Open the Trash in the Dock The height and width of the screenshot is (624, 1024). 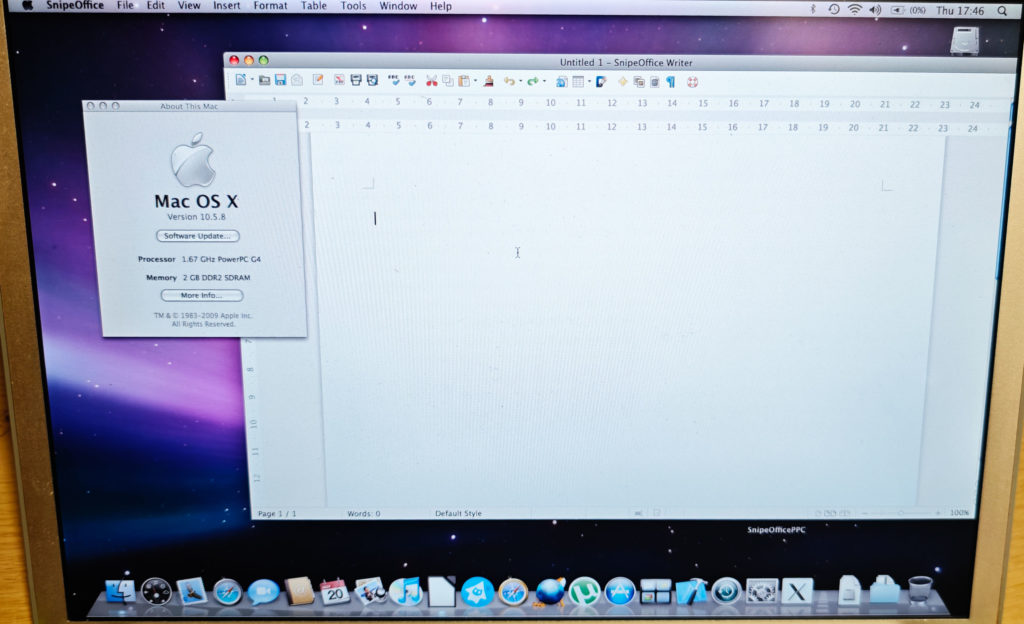click(919, 590)
